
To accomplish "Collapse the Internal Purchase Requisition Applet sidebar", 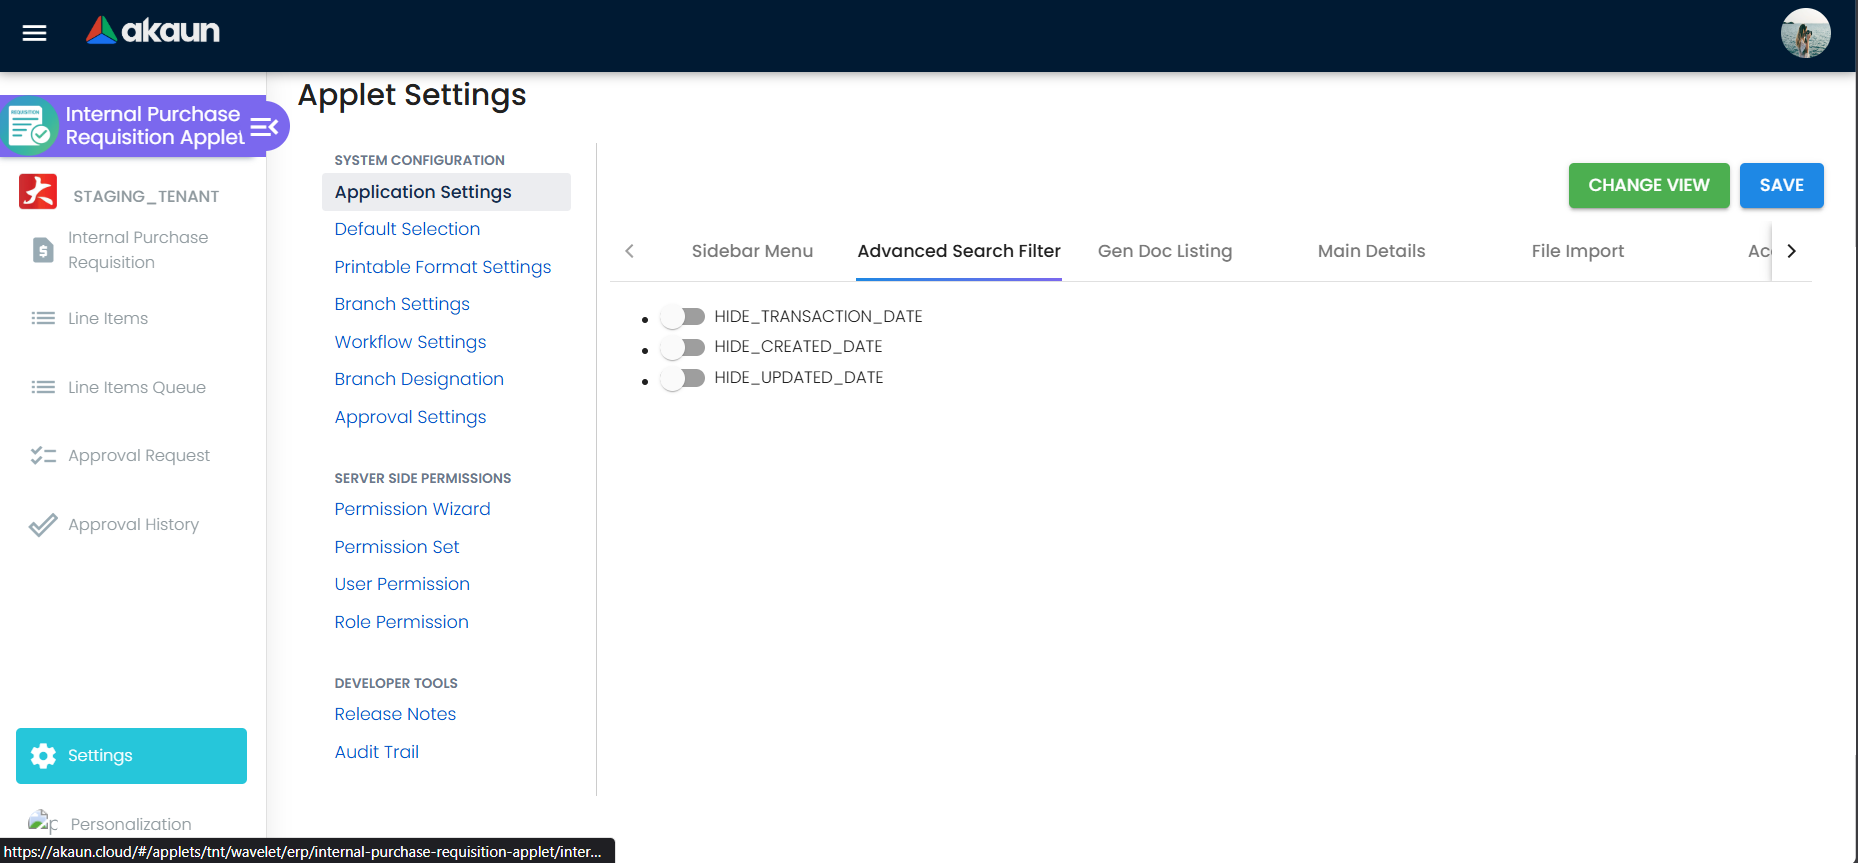I will pyautogui.click(x=264, y=127).
